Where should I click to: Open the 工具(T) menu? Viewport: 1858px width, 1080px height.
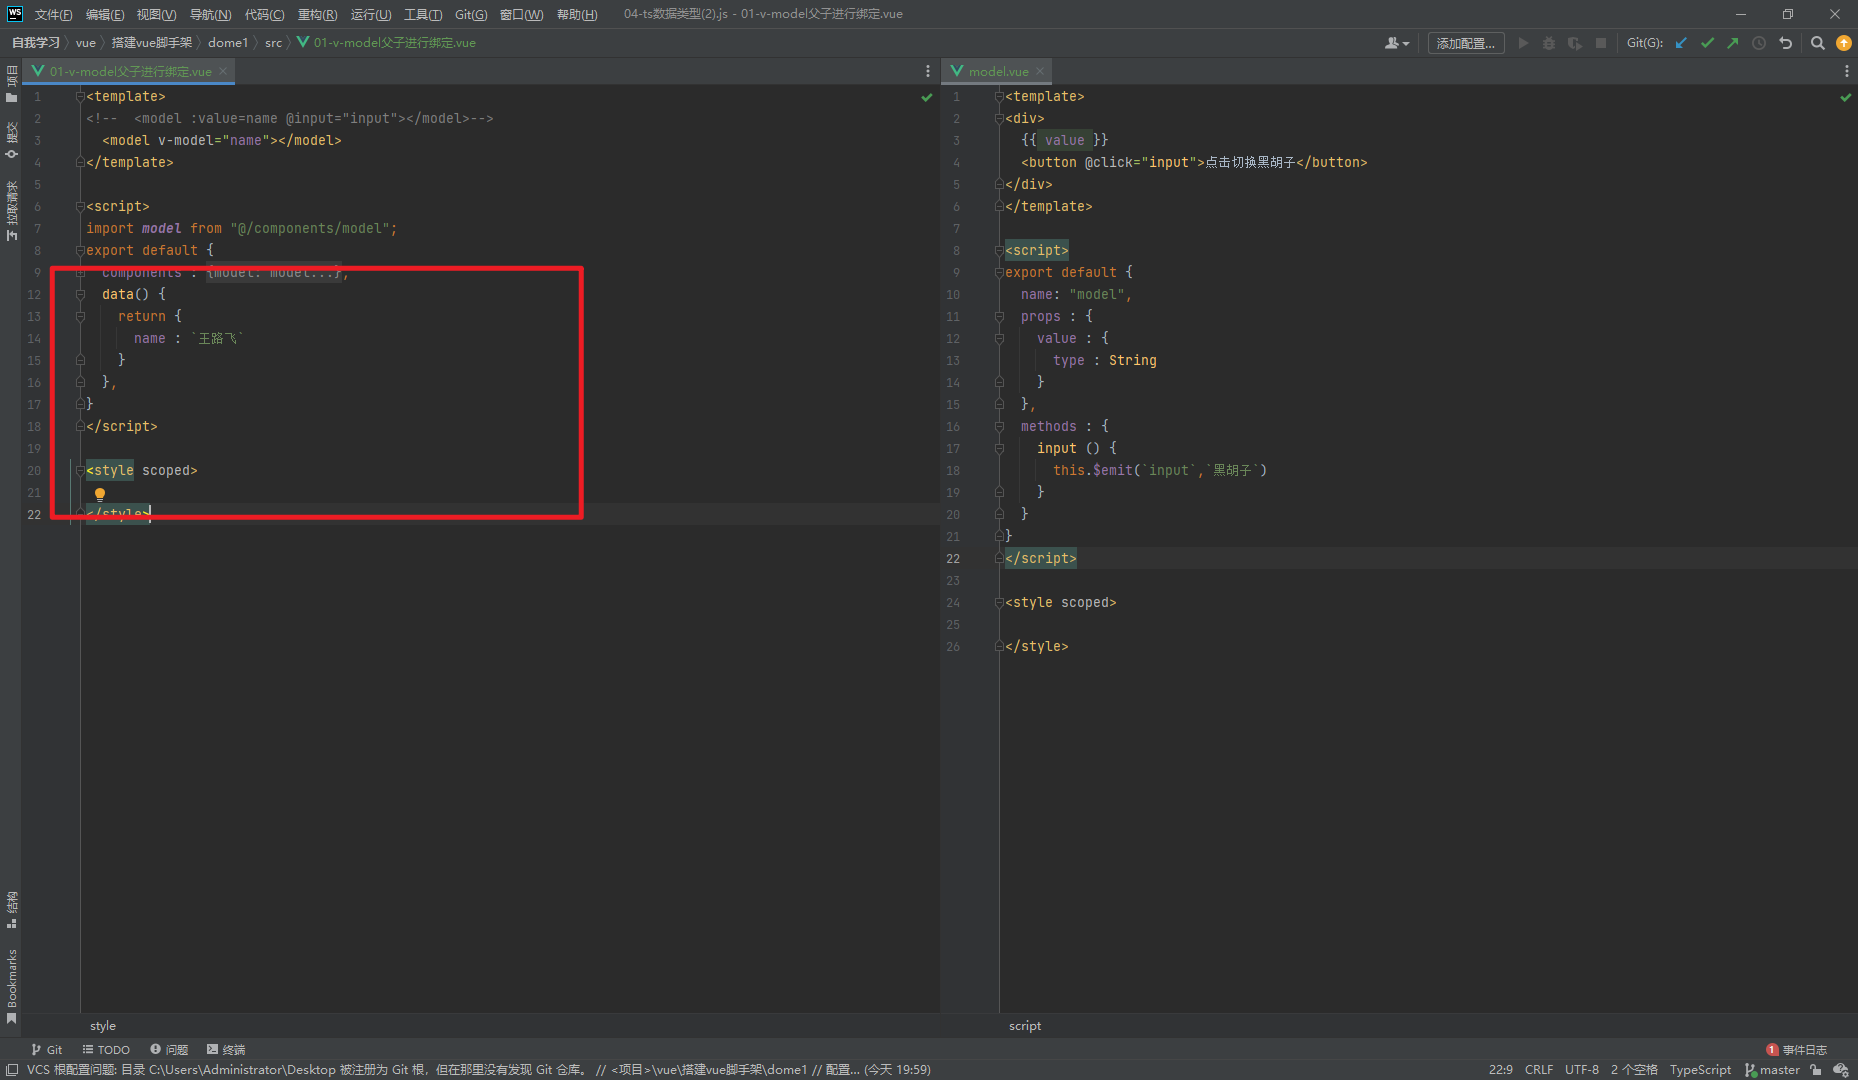pyautogui.click(x=423, y=14)
